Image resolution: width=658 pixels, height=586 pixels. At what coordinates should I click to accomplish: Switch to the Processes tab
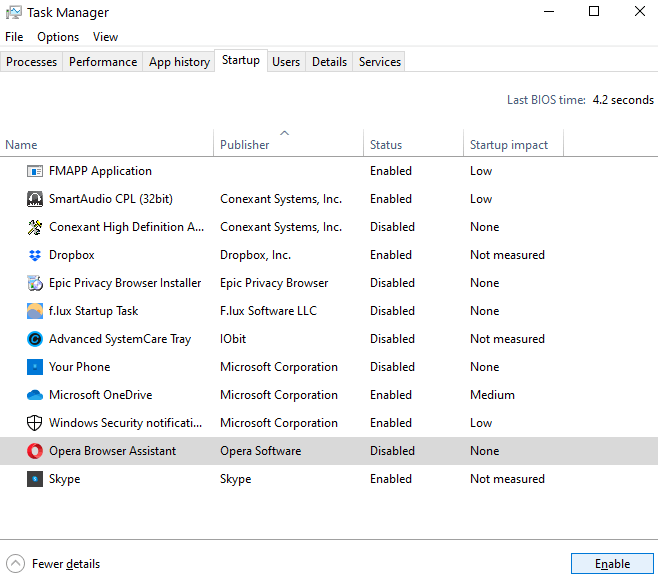(x=31, y=62)
